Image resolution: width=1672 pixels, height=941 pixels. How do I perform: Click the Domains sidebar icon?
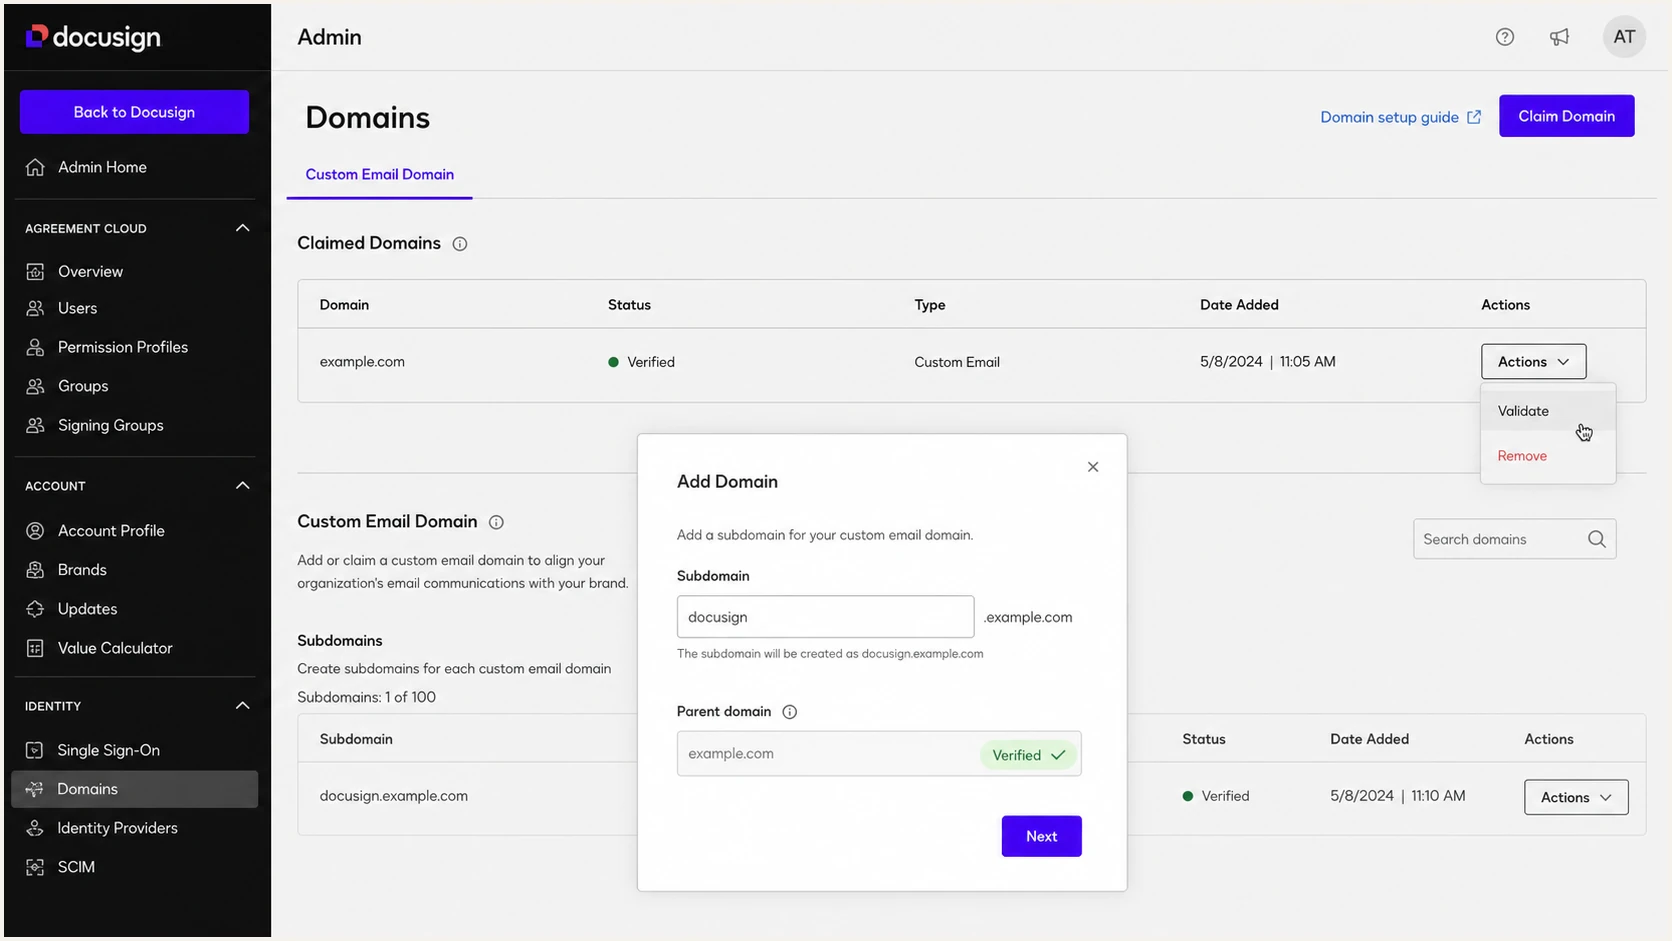35,789
